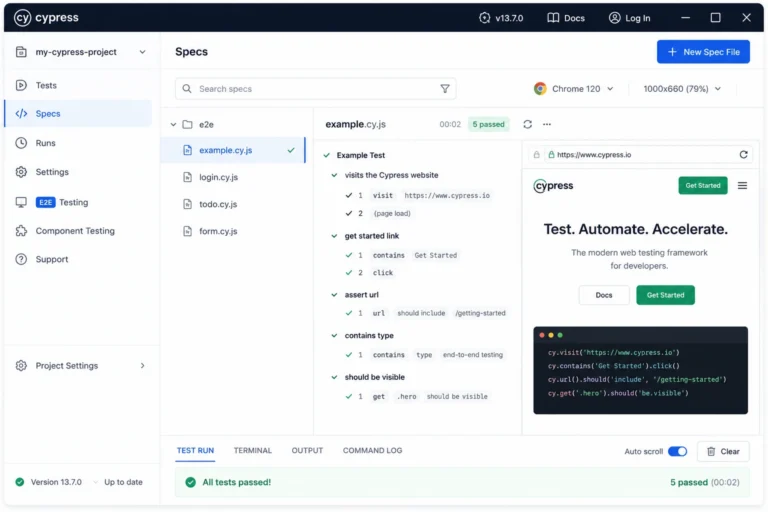Switch to the COMMAND LOG tab
Screen dimensions: 768x512
[x=372, y=451]
